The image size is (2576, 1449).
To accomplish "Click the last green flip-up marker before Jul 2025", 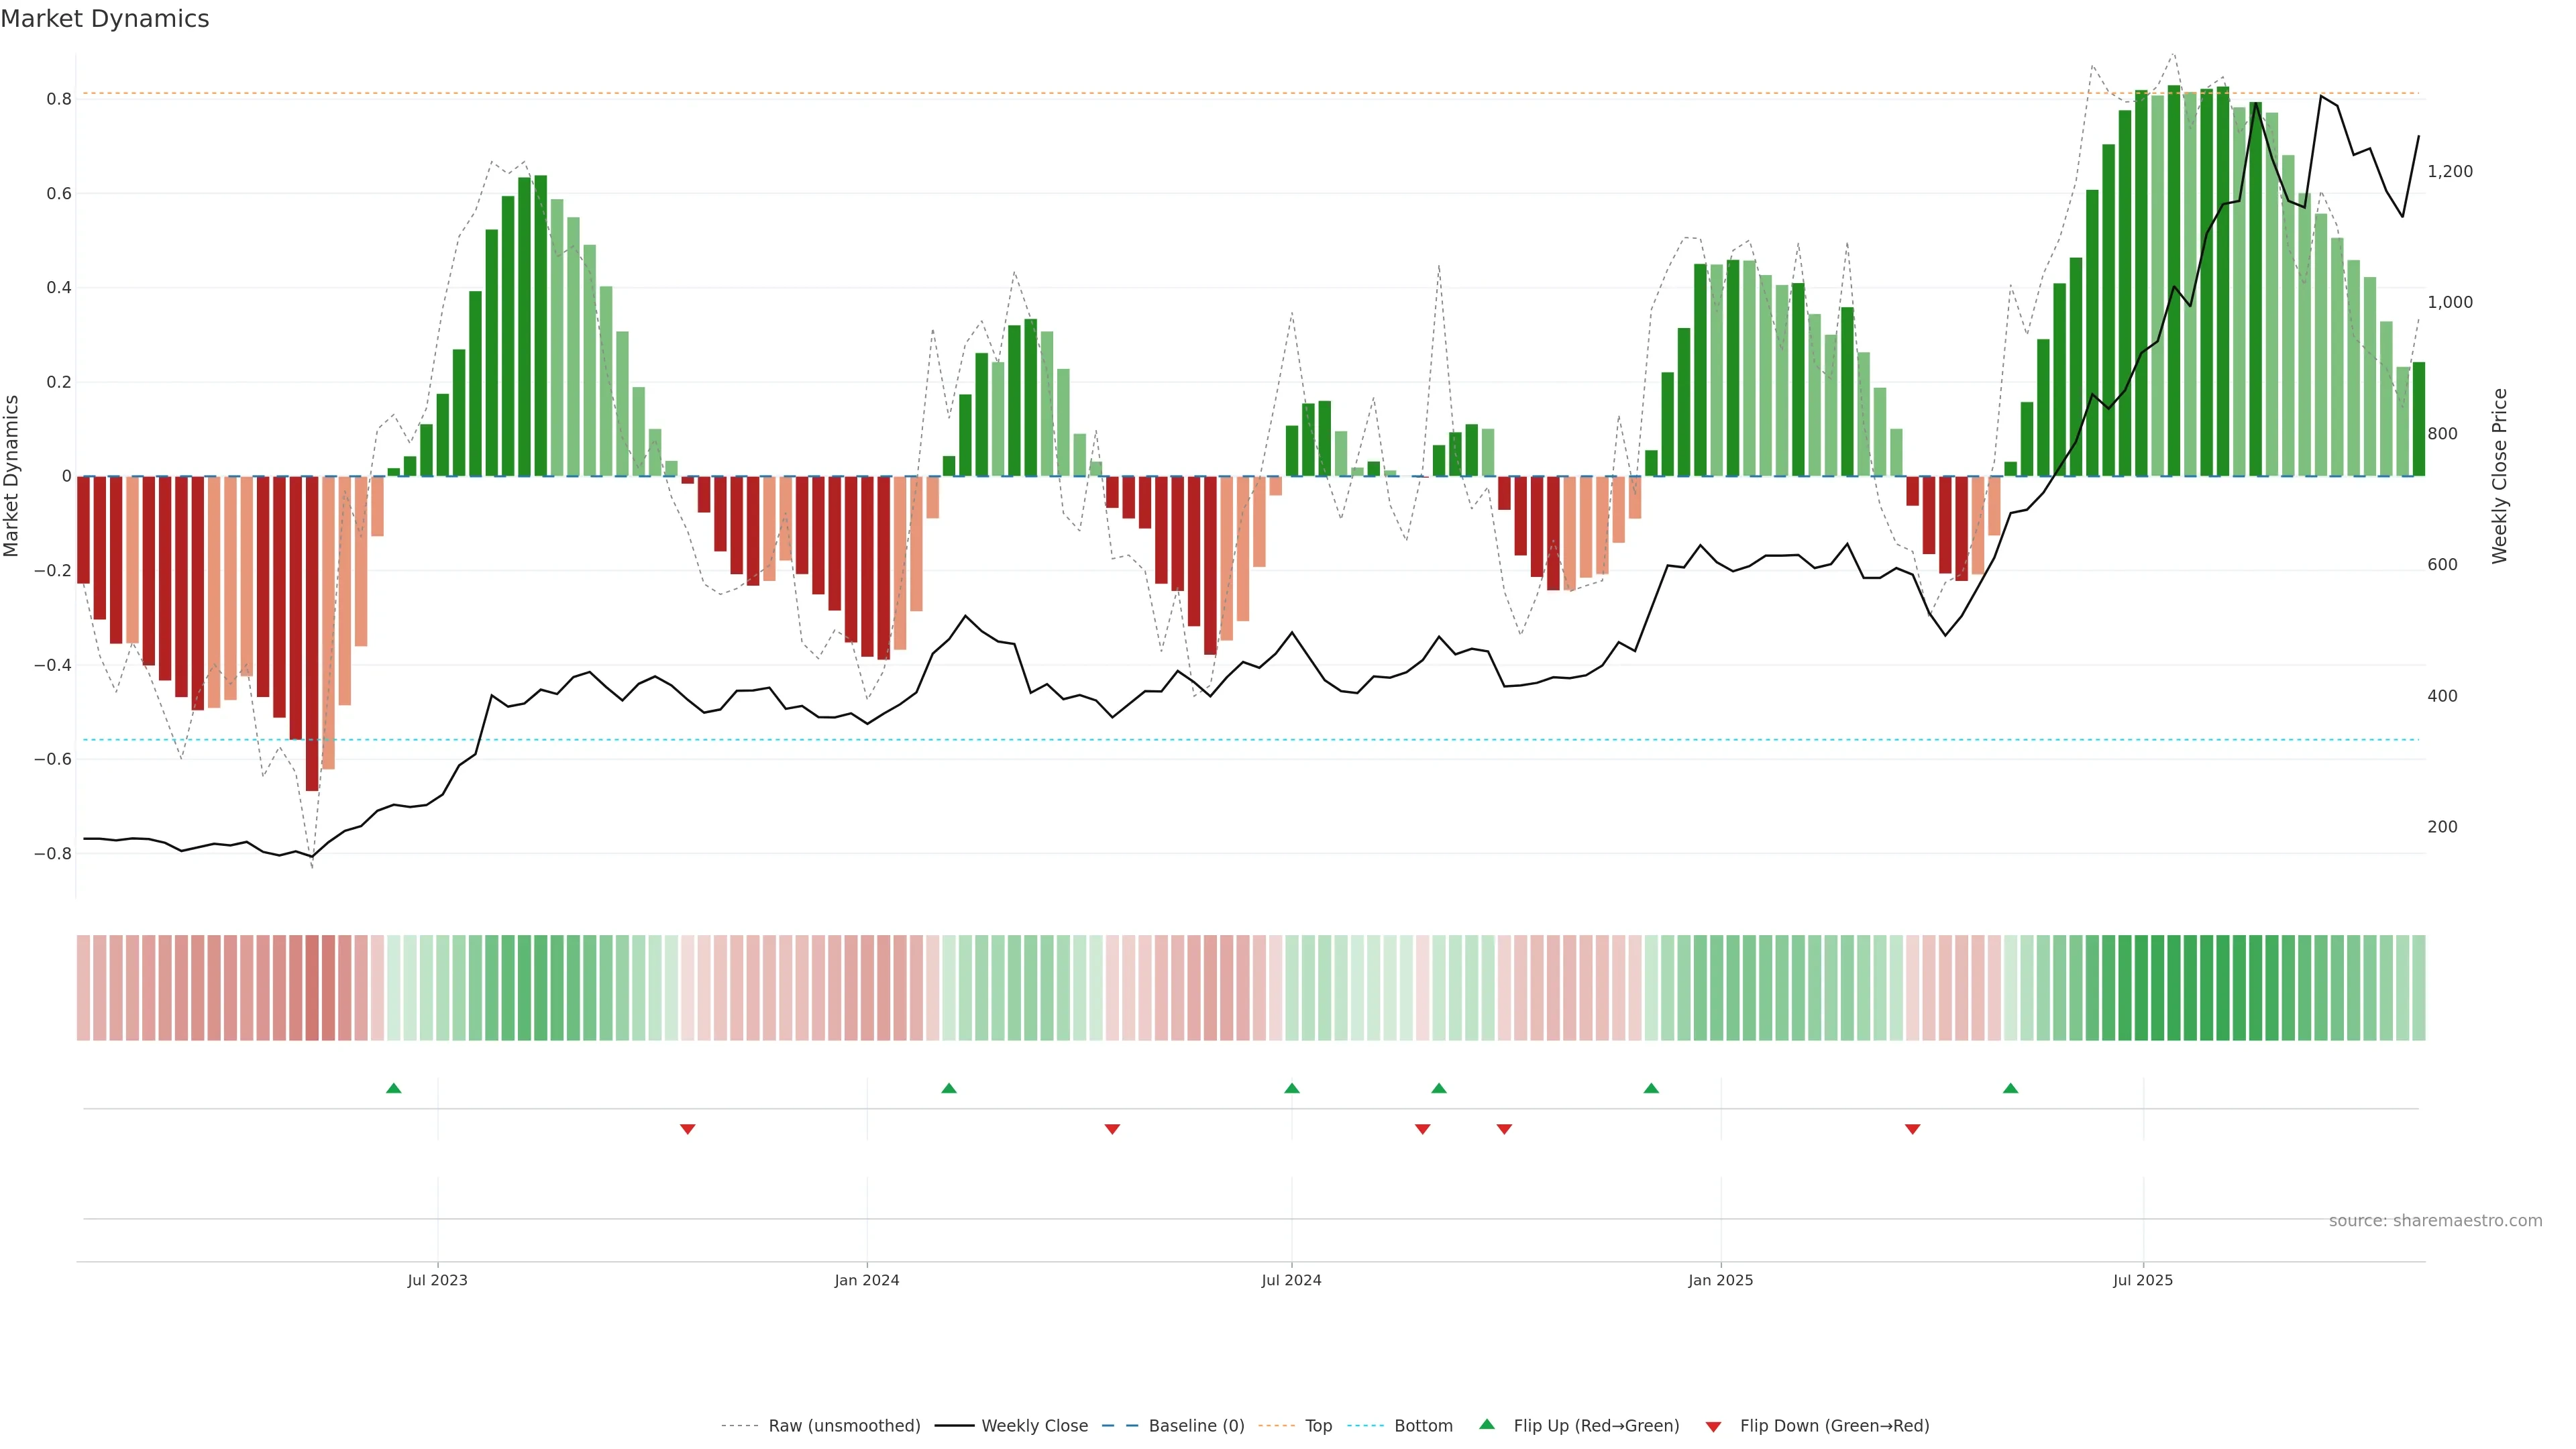I will (x=2010, y=1088).
